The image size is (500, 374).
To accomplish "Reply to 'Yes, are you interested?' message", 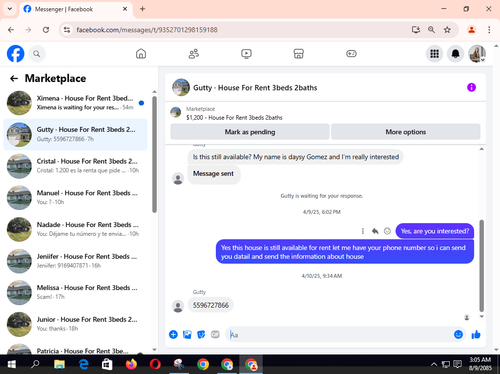I will 375,231.
